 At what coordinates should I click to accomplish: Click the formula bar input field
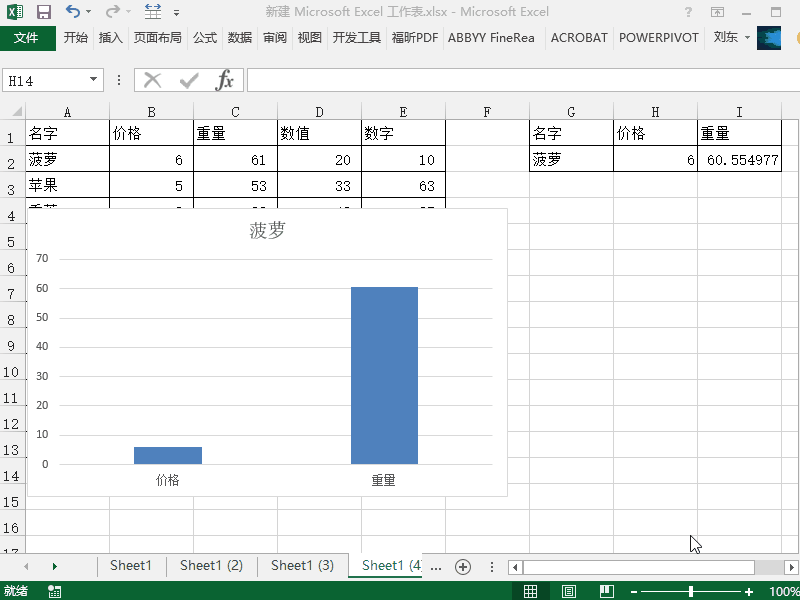[x=520, y=80]
